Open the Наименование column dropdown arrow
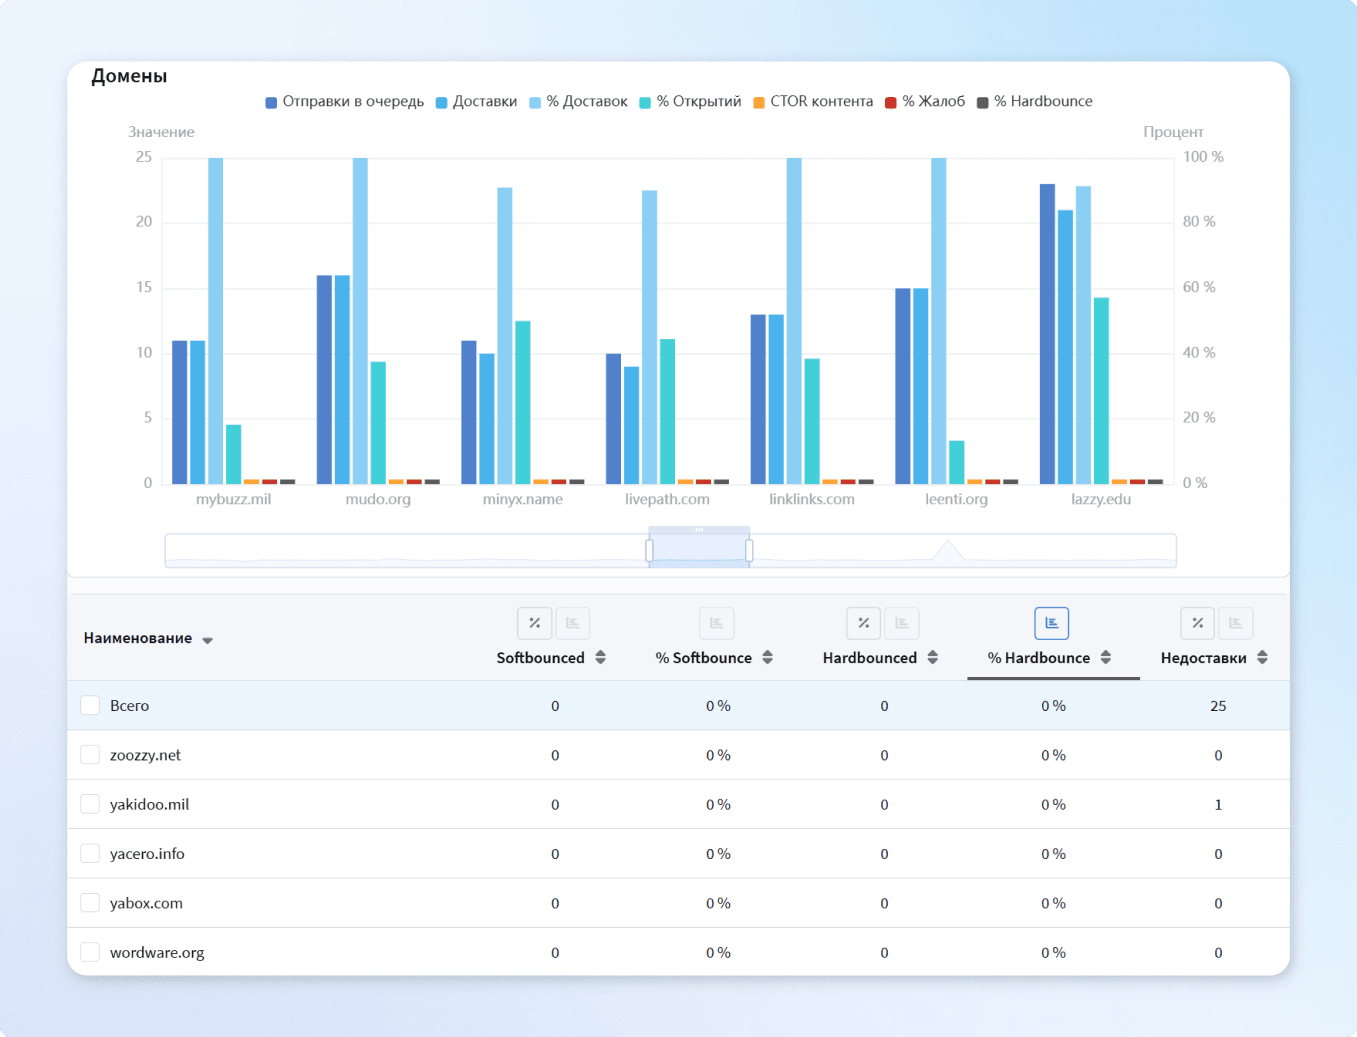 point(208,640)
